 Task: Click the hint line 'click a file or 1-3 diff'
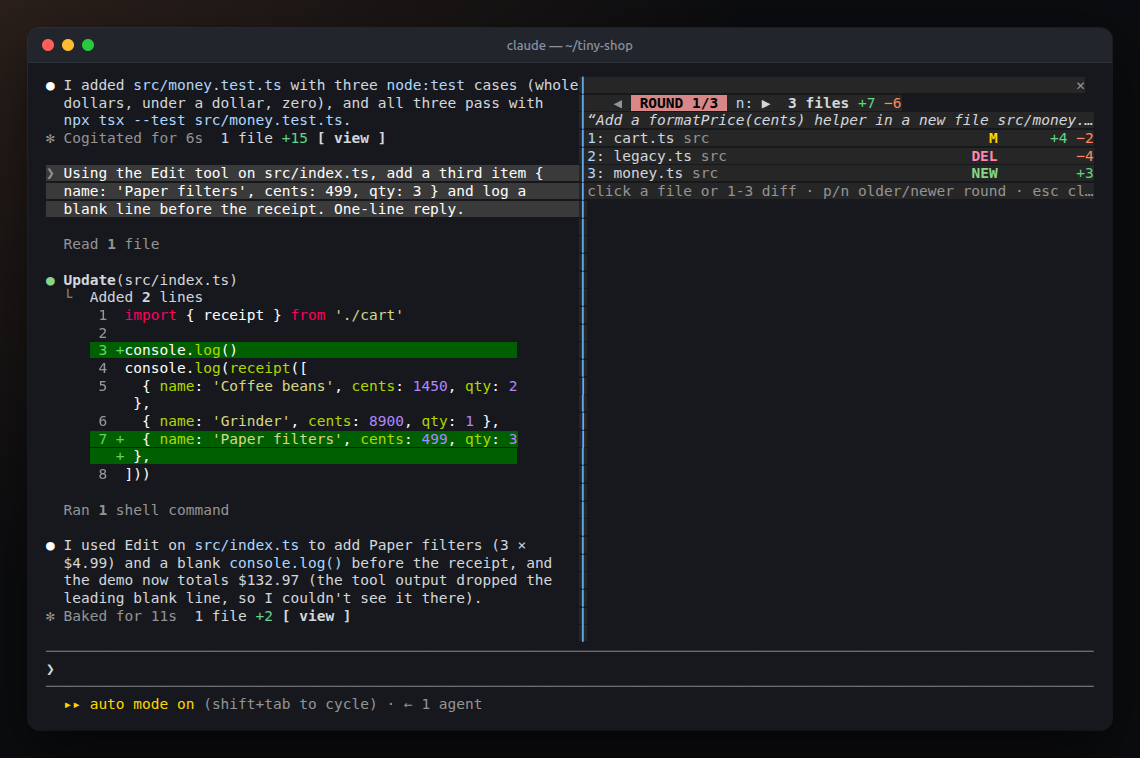click(x=840, y=191)
